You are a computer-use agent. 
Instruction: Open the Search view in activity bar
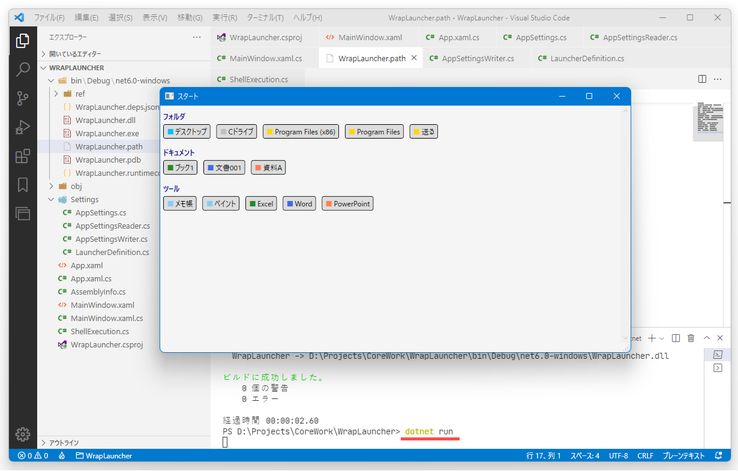(x=22, y=70)
